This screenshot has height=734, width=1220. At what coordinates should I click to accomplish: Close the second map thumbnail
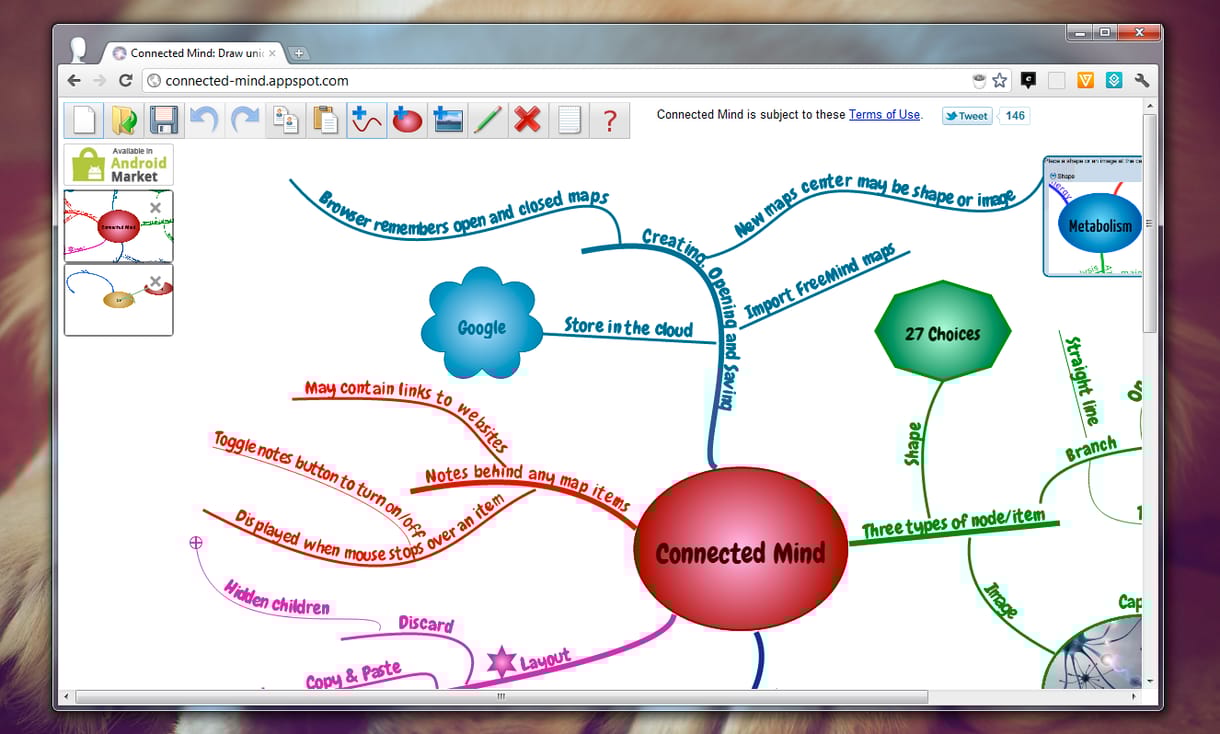(x=155, y=282)
